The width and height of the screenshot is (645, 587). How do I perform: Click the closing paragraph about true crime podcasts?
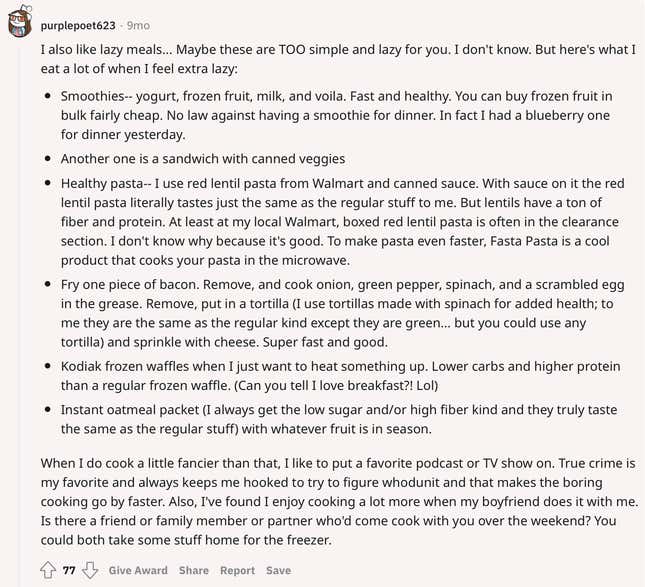click(x=339, y=501)
